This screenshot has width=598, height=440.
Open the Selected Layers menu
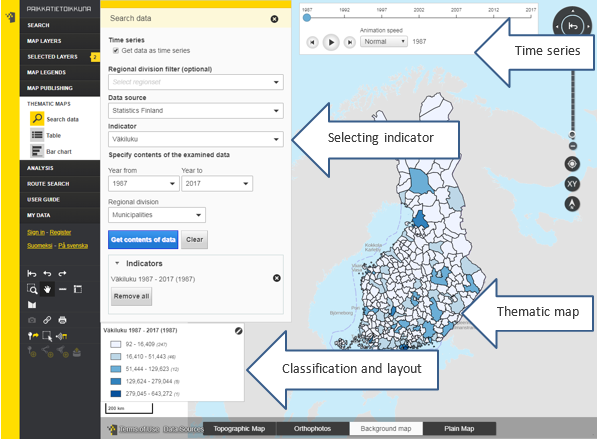(60, 56)
